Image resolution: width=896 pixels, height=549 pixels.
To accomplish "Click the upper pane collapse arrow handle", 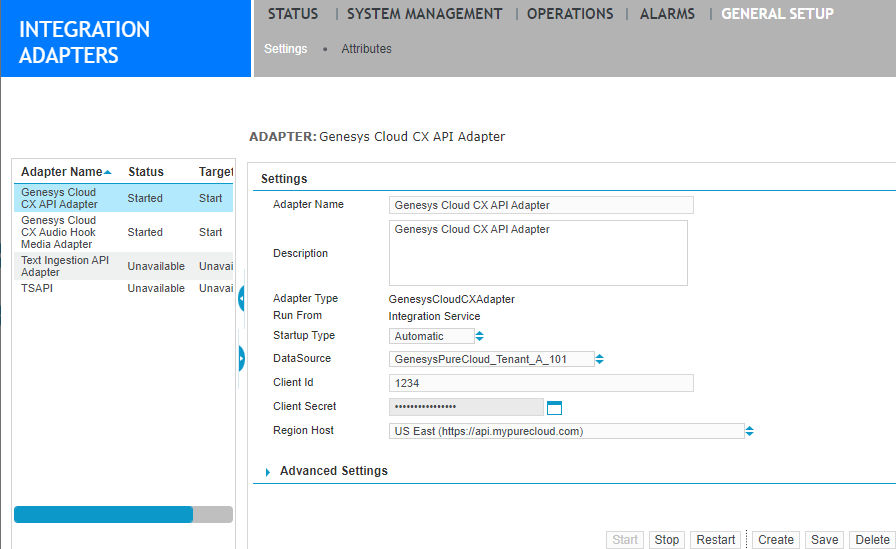I will coord(242,298).
